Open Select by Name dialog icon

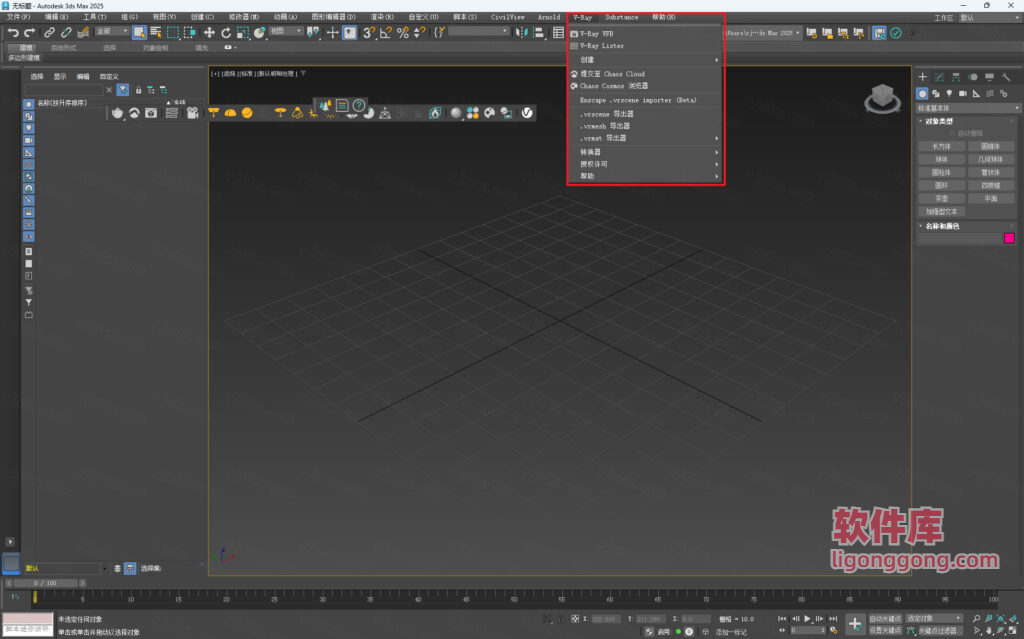coord(156,32)
